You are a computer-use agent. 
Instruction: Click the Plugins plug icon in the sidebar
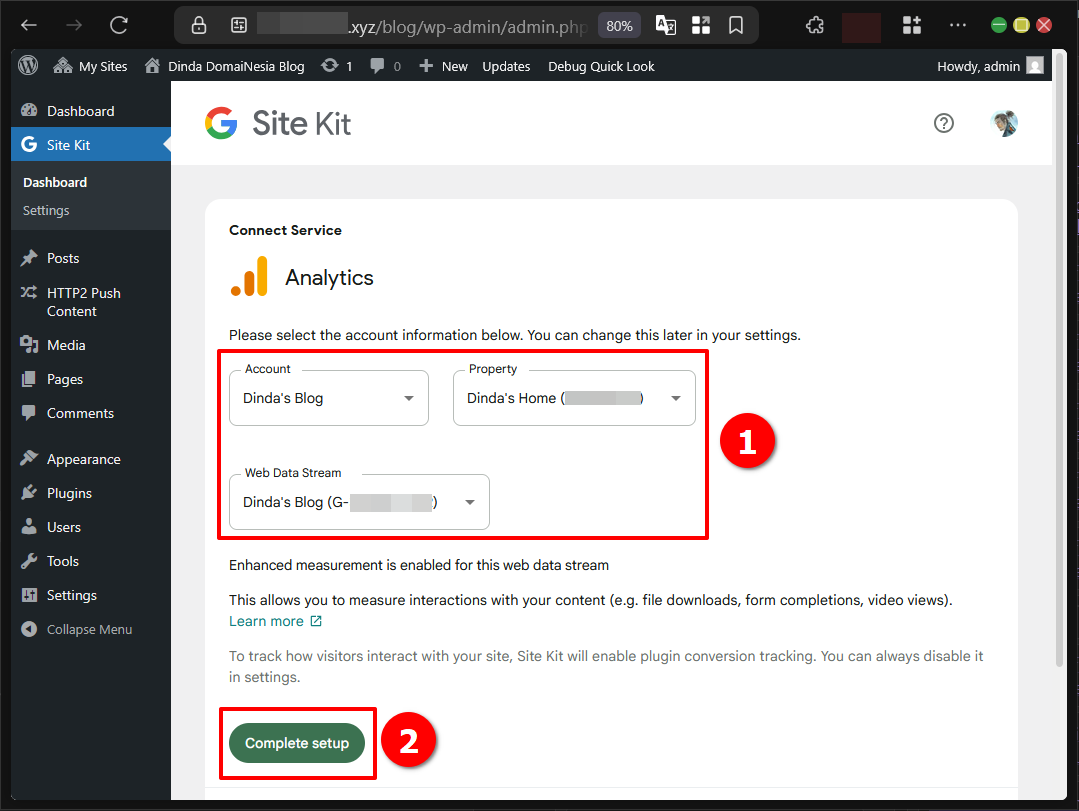point(30,492)
